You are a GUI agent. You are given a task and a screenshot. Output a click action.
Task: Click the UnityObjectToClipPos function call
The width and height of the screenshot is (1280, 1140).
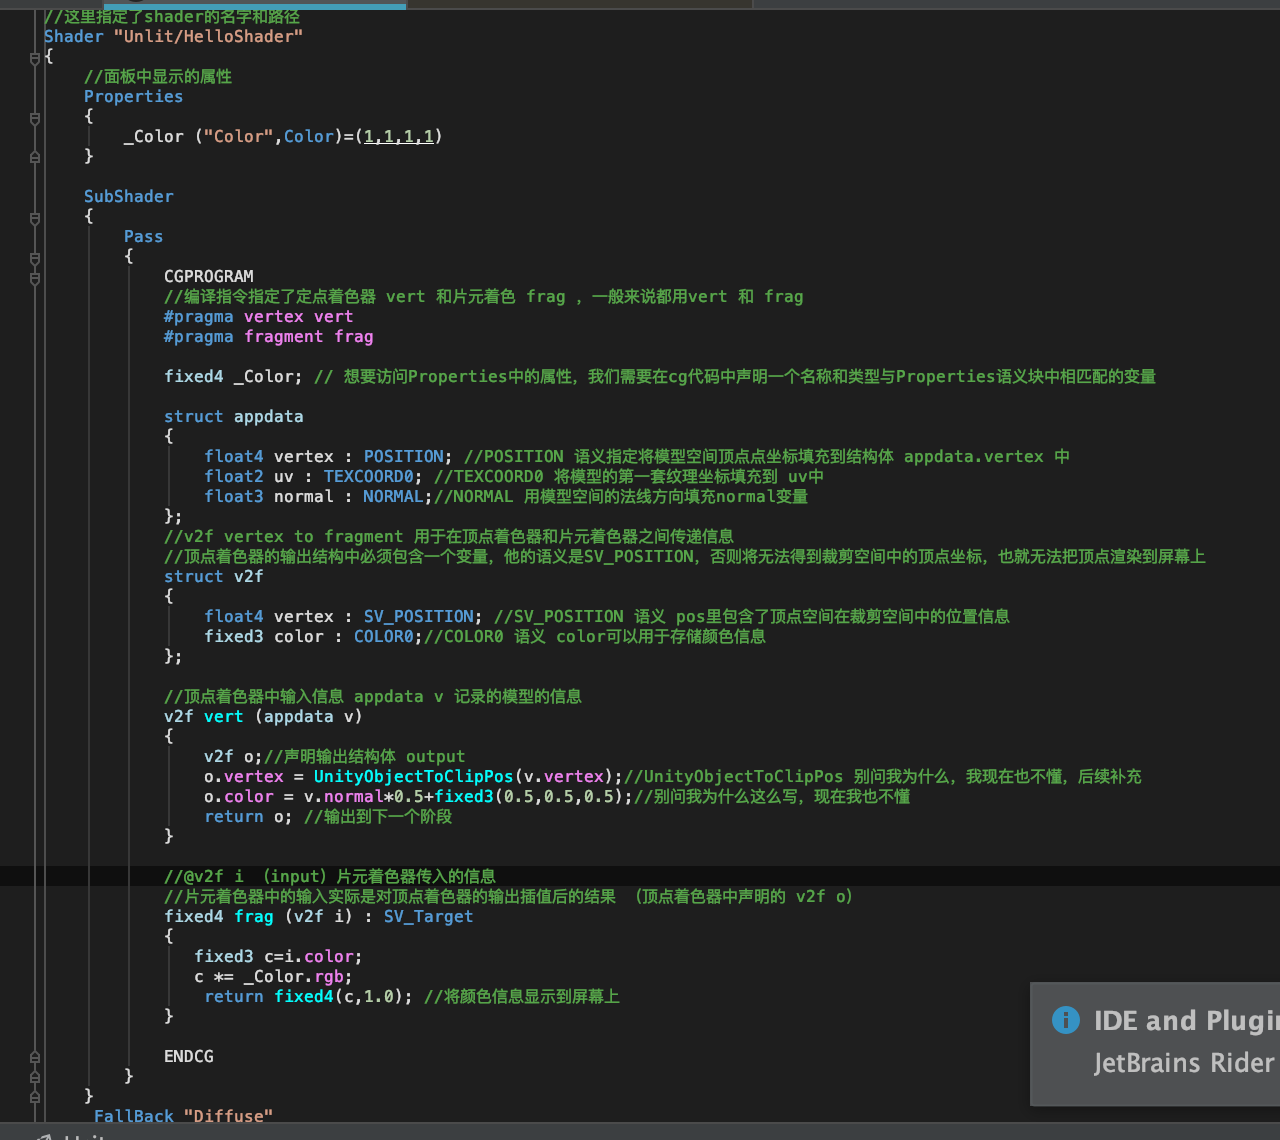[413, 776]
